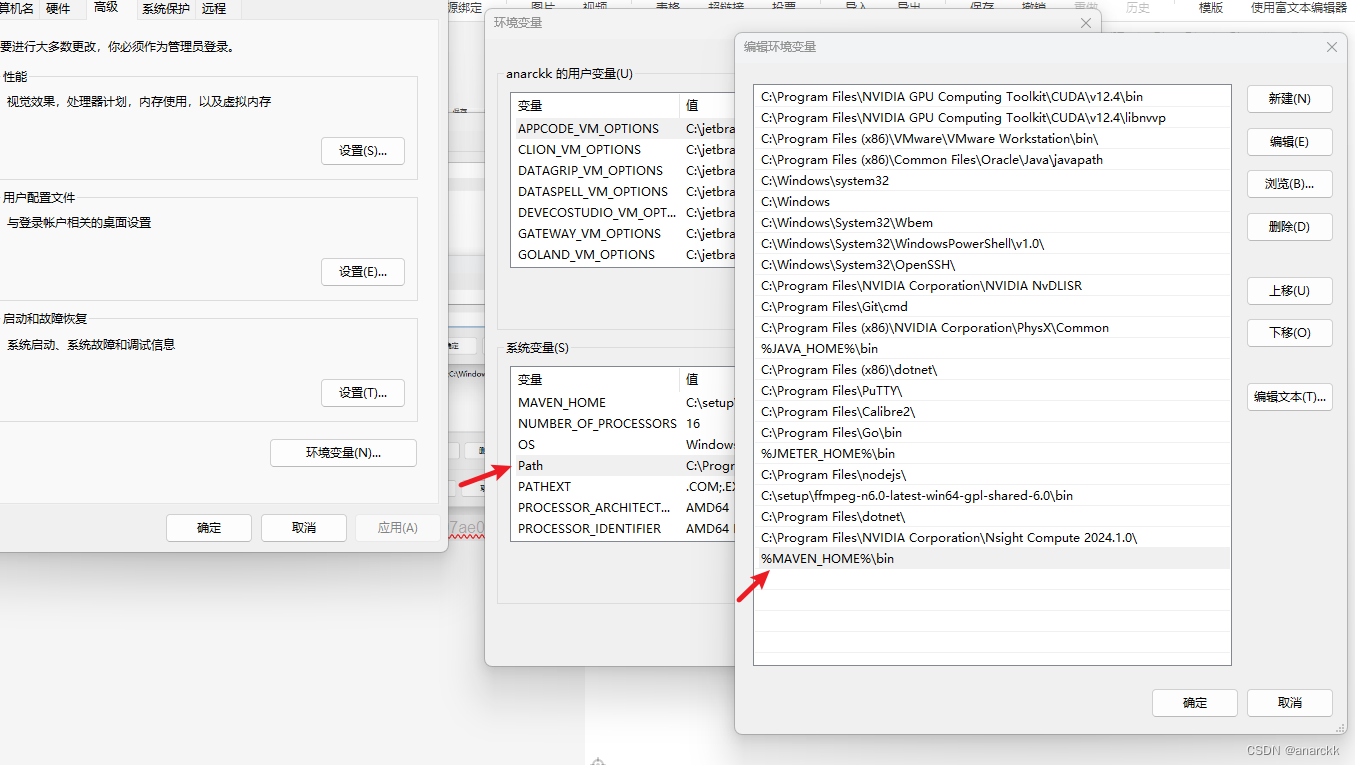The width and height of the screenshot is (1355, 765).
Task: Select PATHEXT system variable row
Action: coord(623,487)
